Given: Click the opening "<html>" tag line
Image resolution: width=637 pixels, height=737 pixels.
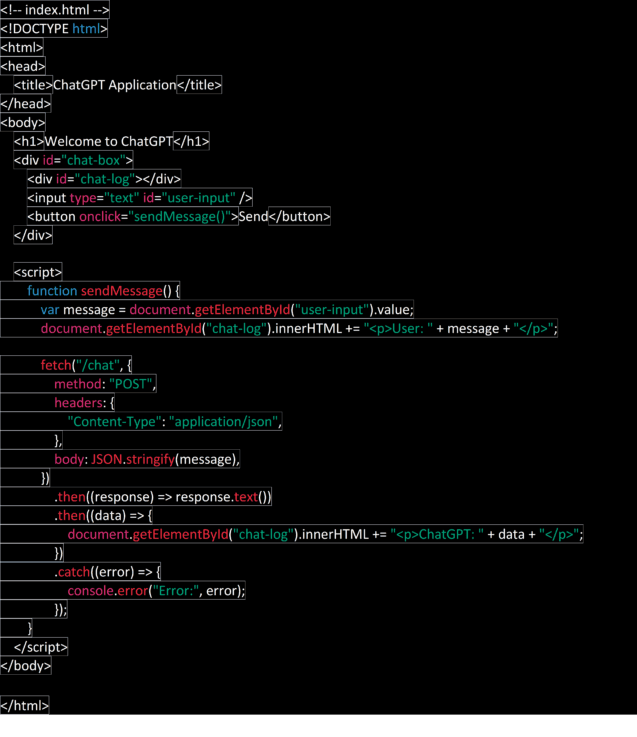Looking at the screenshot, I should (22, 47).
